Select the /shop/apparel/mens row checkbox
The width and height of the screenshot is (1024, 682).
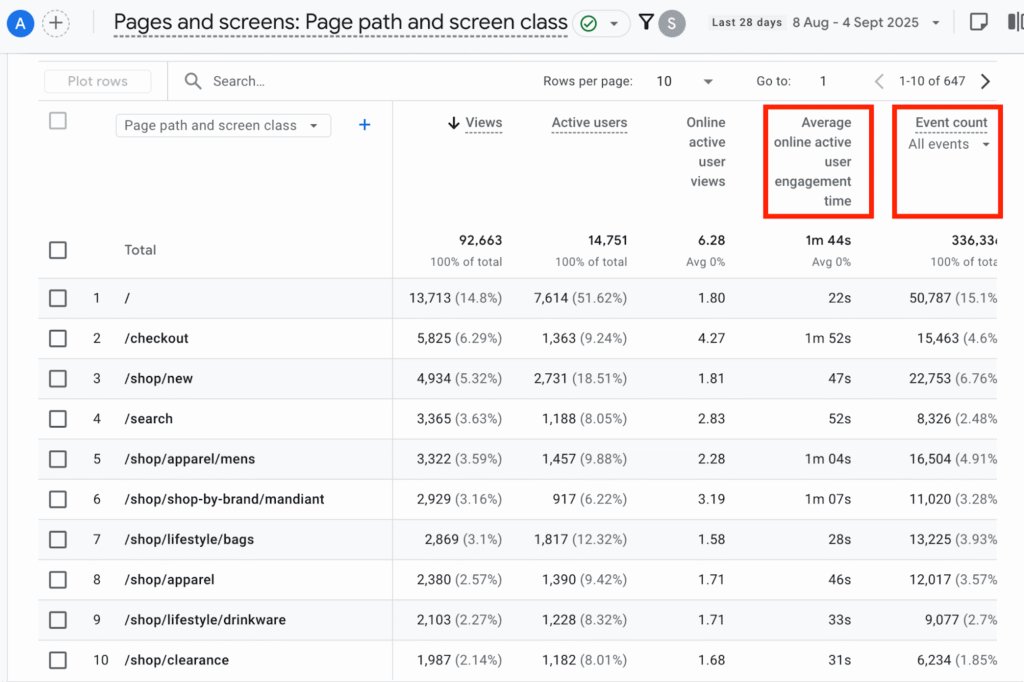click(x=58, y=459)
